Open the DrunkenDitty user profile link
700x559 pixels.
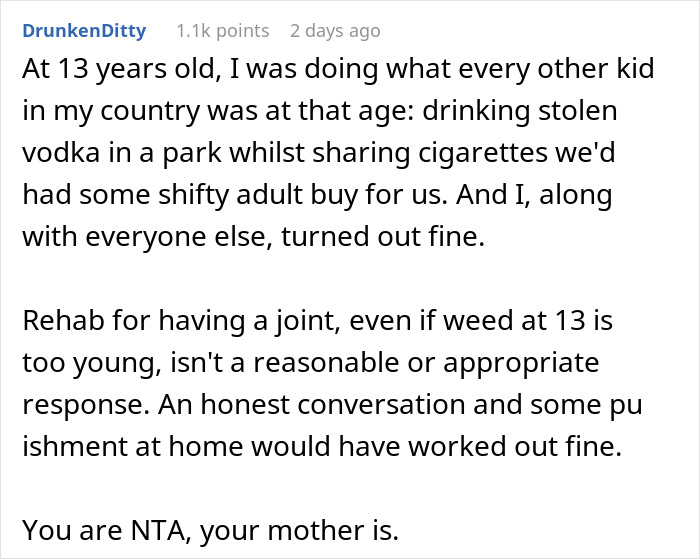tap(84, 31)
